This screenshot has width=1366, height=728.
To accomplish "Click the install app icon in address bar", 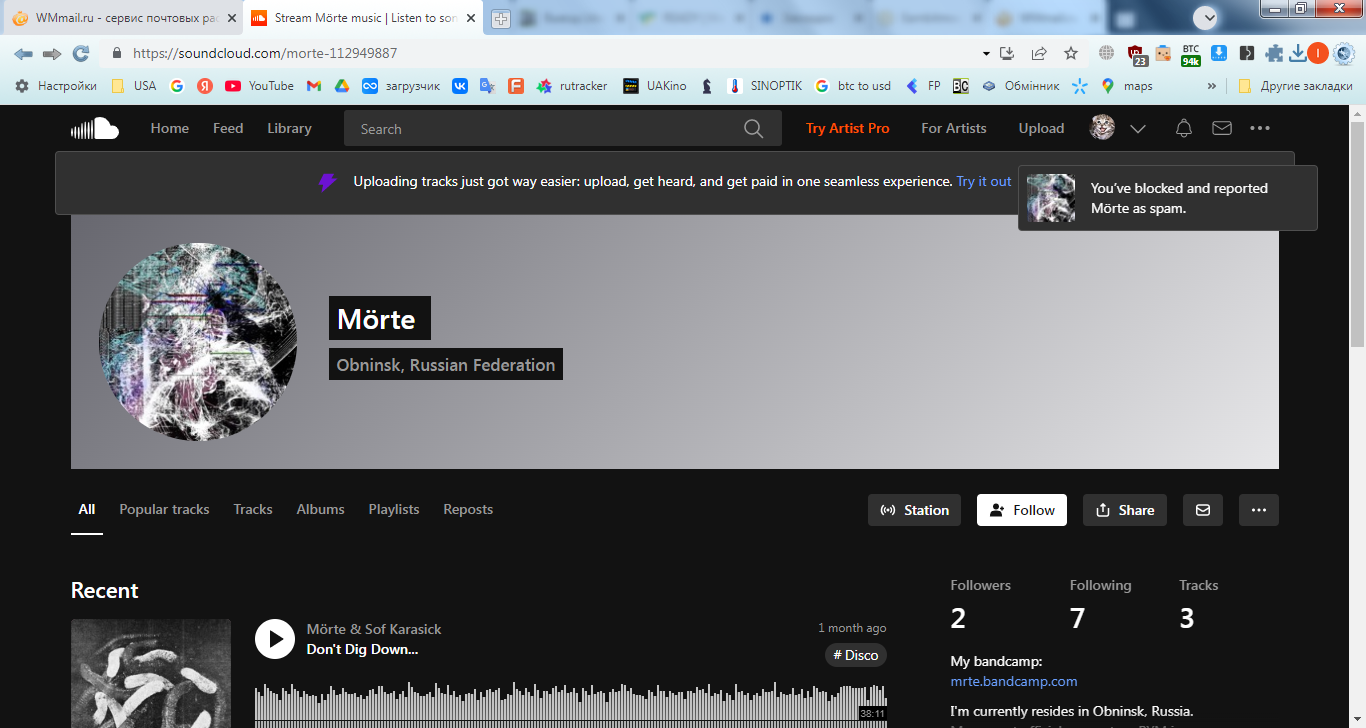I will coord(1008,53).
